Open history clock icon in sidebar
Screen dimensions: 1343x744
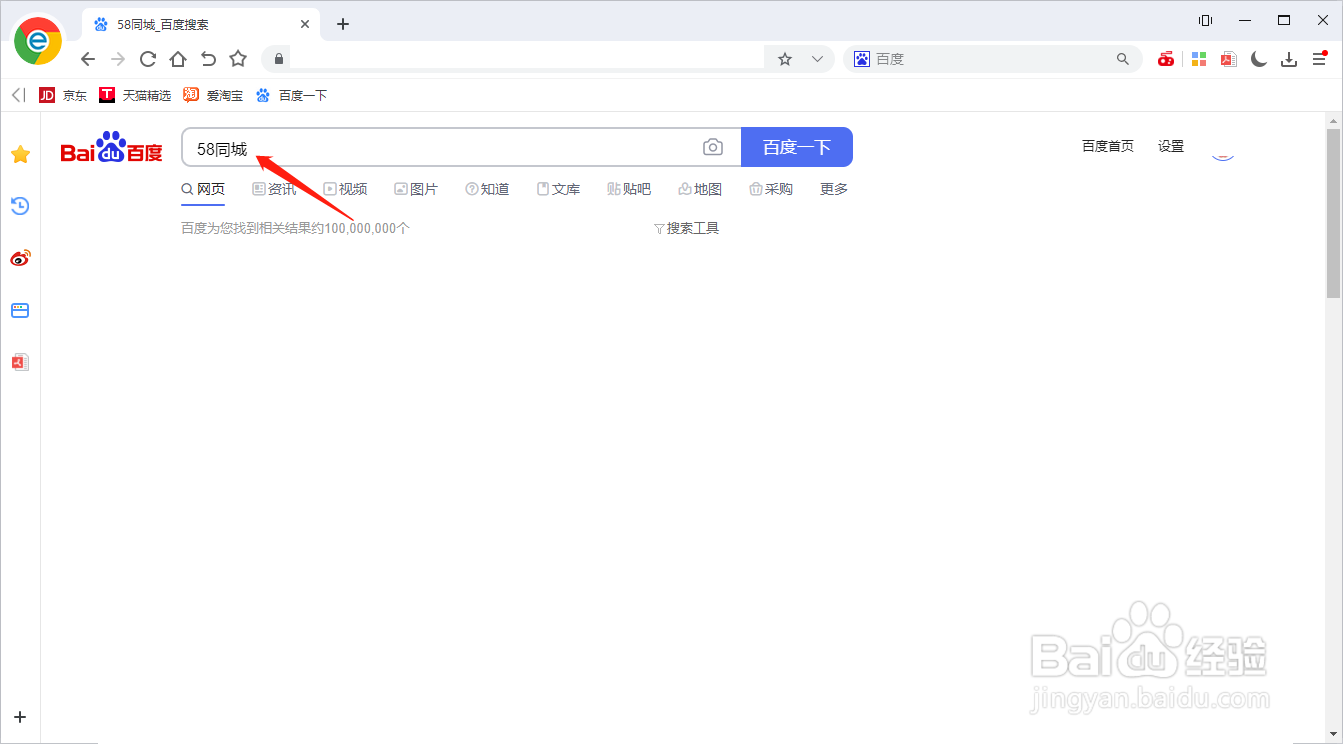tap(20, 206)
